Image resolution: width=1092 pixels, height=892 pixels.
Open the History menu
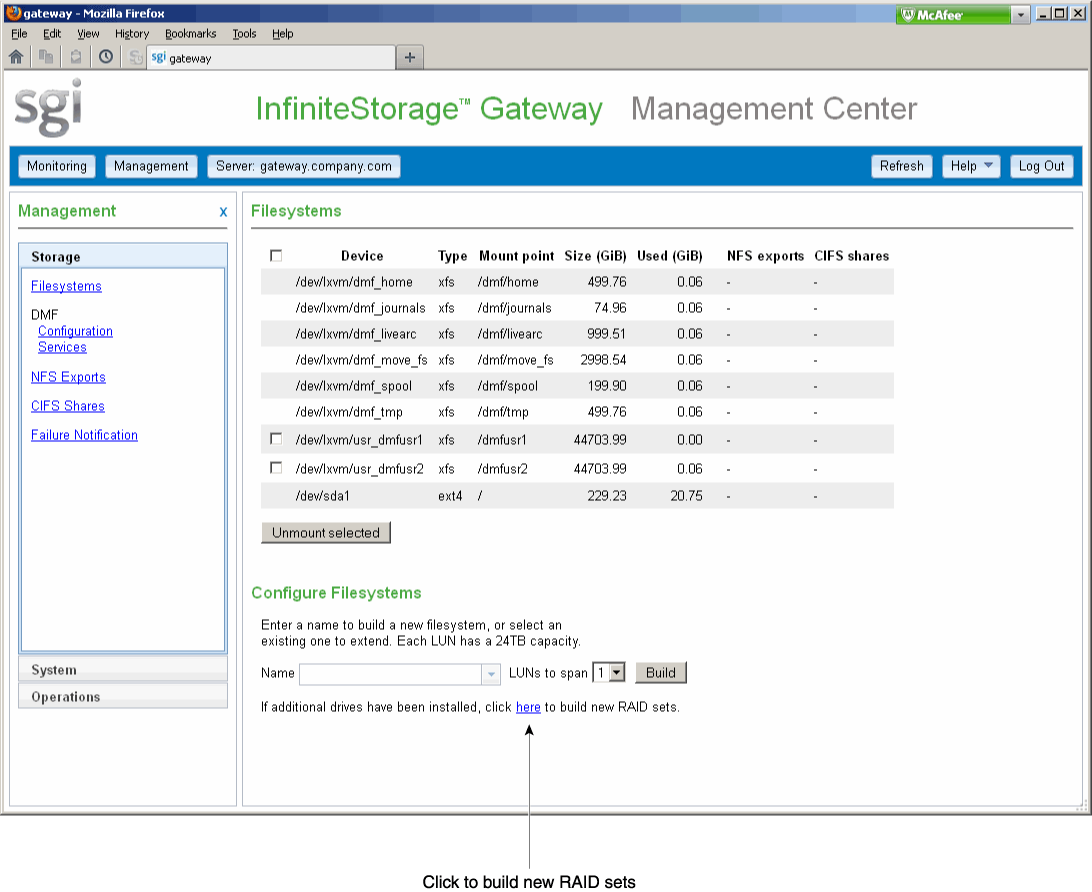(x=132, y=33)
